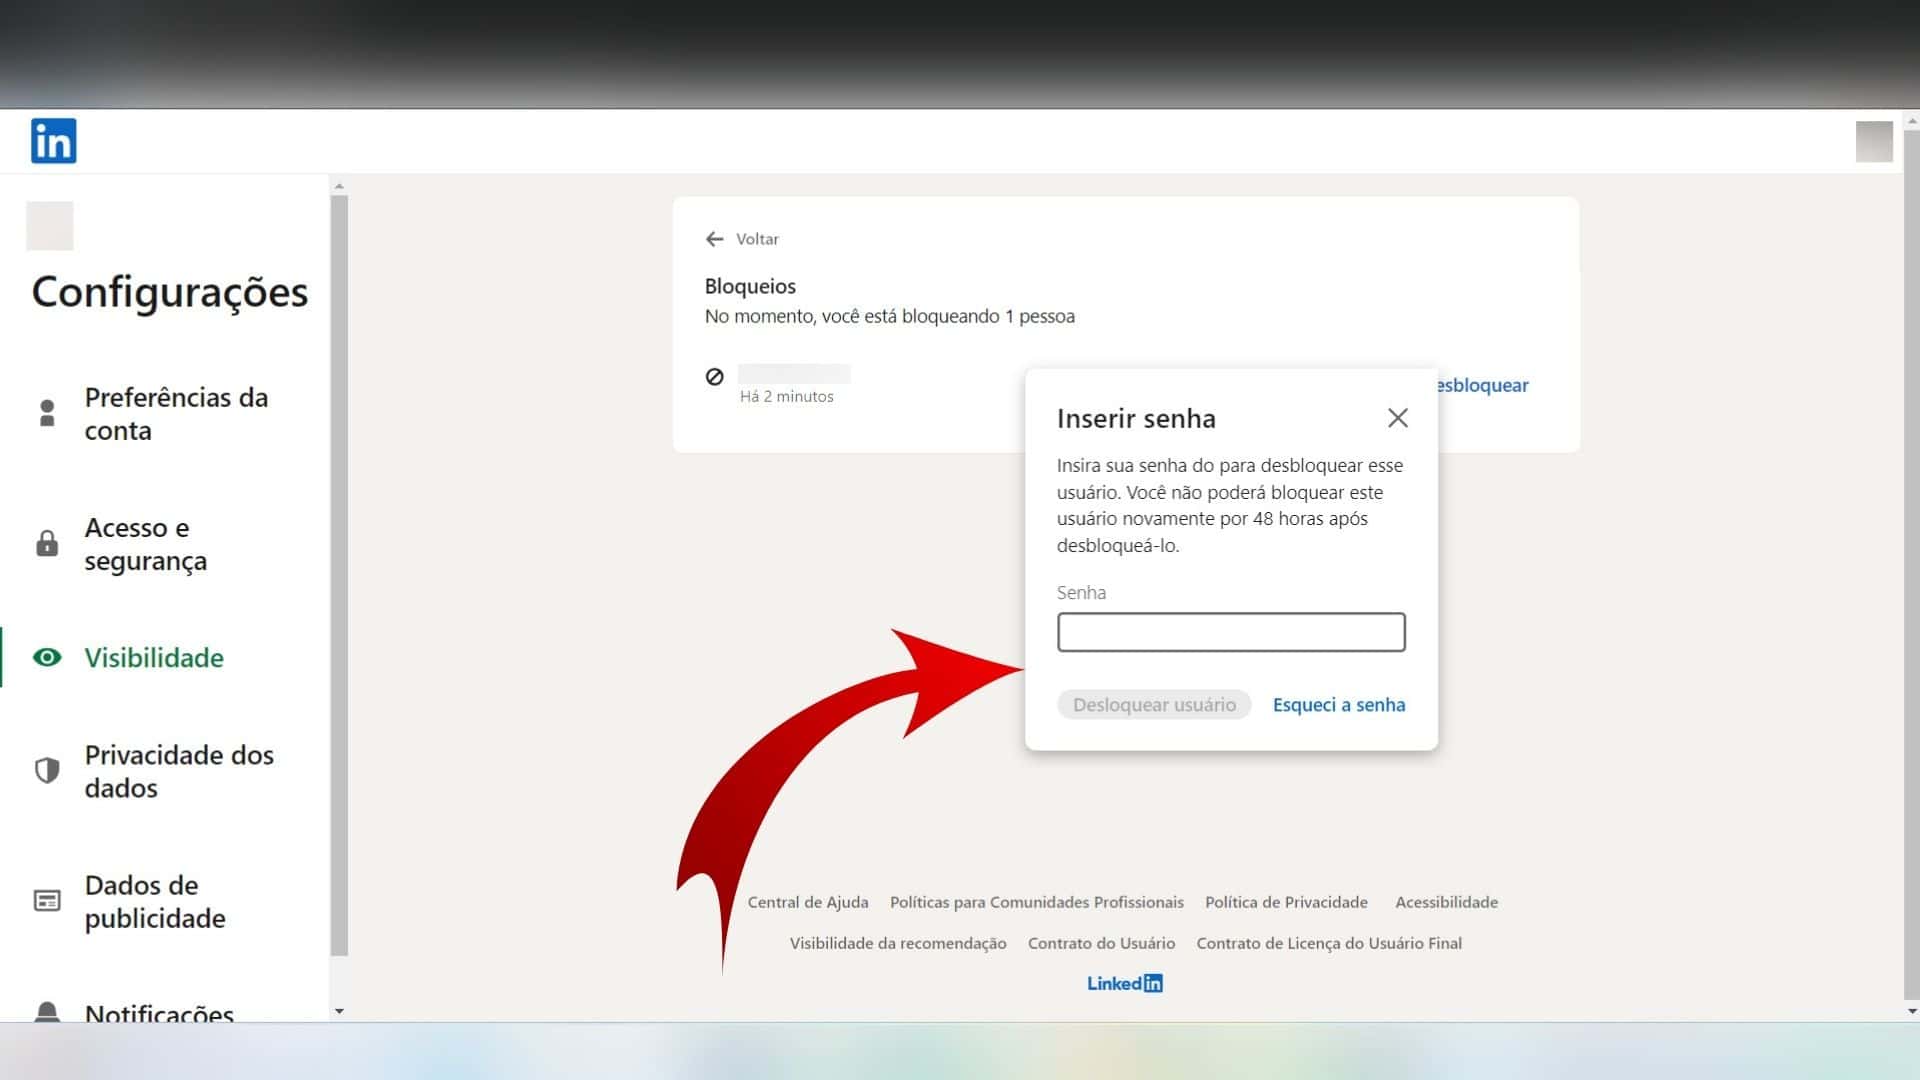1920x1080 pixels.
Task: Open Acessibilidade footer link
Action: (1446, 902)
